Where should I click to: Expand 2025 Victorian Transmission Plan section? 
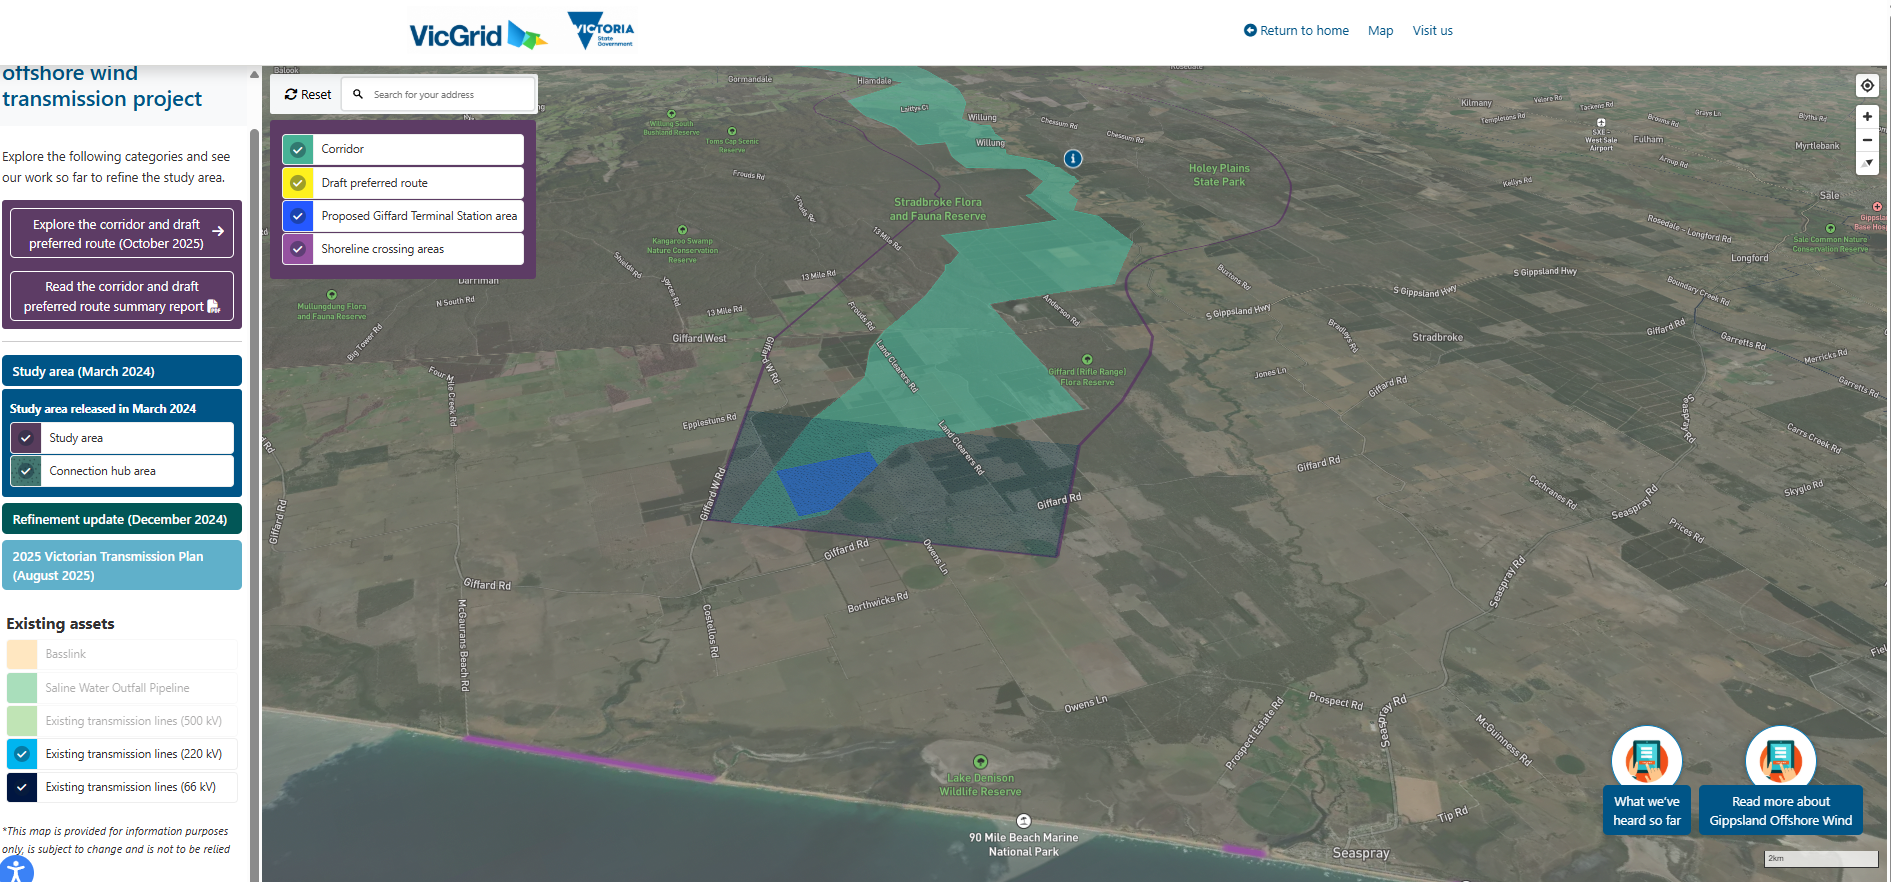pyautogui.click(x=122, y=565)
